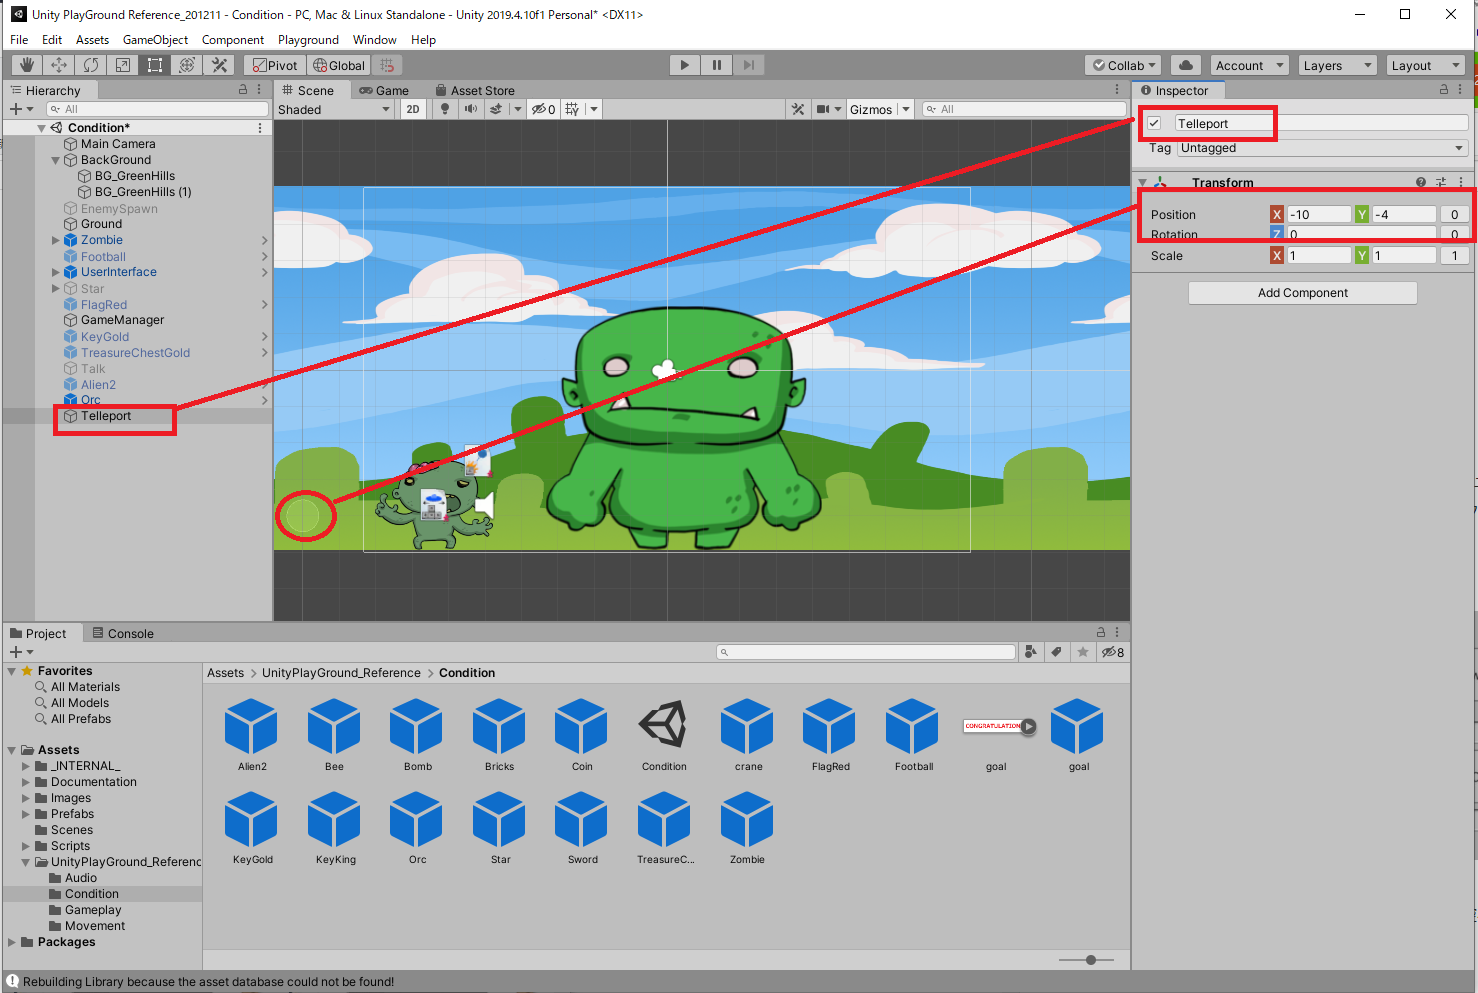Image resolution: width=1478 pixels, height=993 pixels.
Task: Toggle Pivot handle position
Action: point(274,65)
